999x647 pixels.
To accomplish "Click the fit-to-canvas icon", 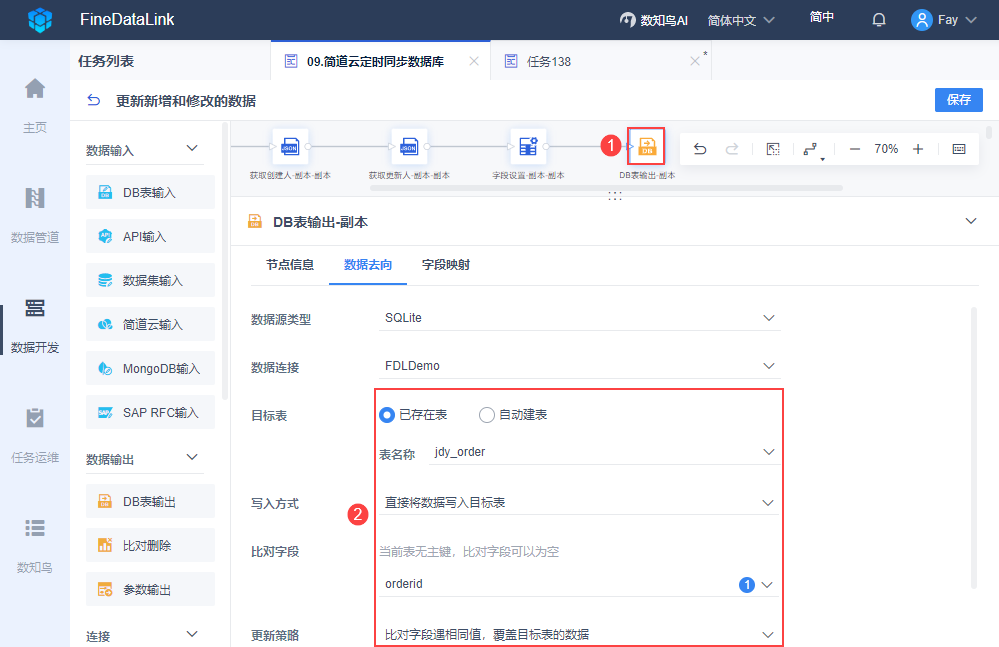I will click(x=773, y=149).
